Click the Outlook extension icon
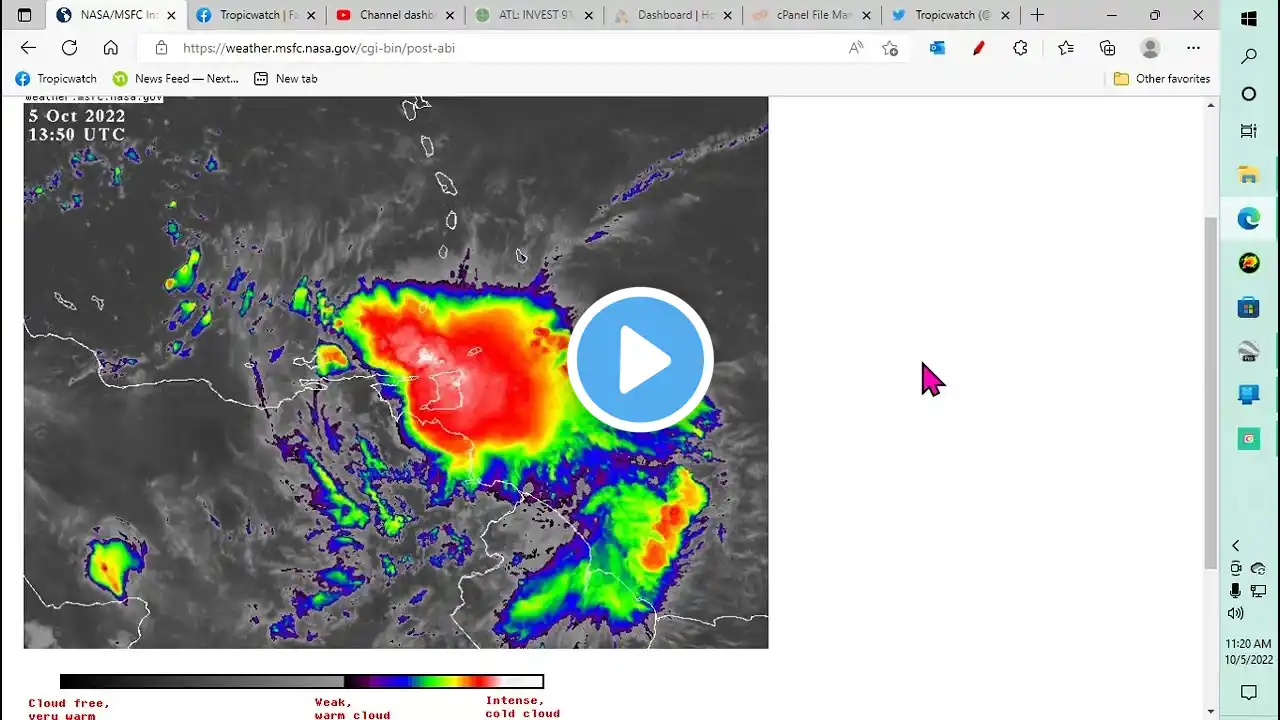 coord(937,48)
